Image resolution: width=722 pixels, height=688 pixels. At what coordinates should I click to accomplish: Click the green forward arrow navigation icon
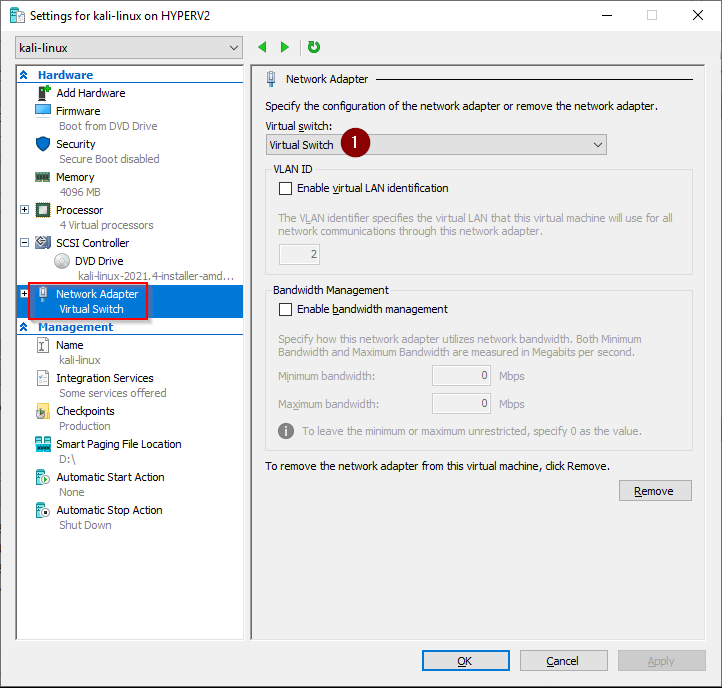285,47
